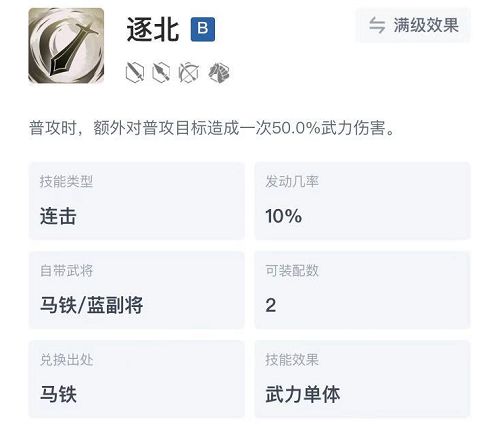Click the 逐北 skill title
The width and height of the screenshot is (497, 424).
click(x=153, y=29)
